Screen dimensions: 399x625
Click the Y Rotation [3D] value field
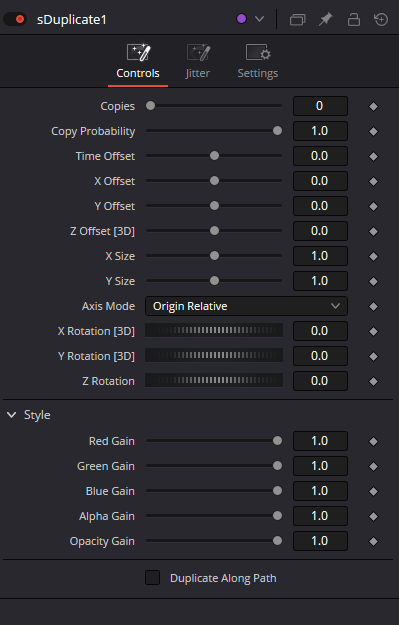[x=320, y=356]
